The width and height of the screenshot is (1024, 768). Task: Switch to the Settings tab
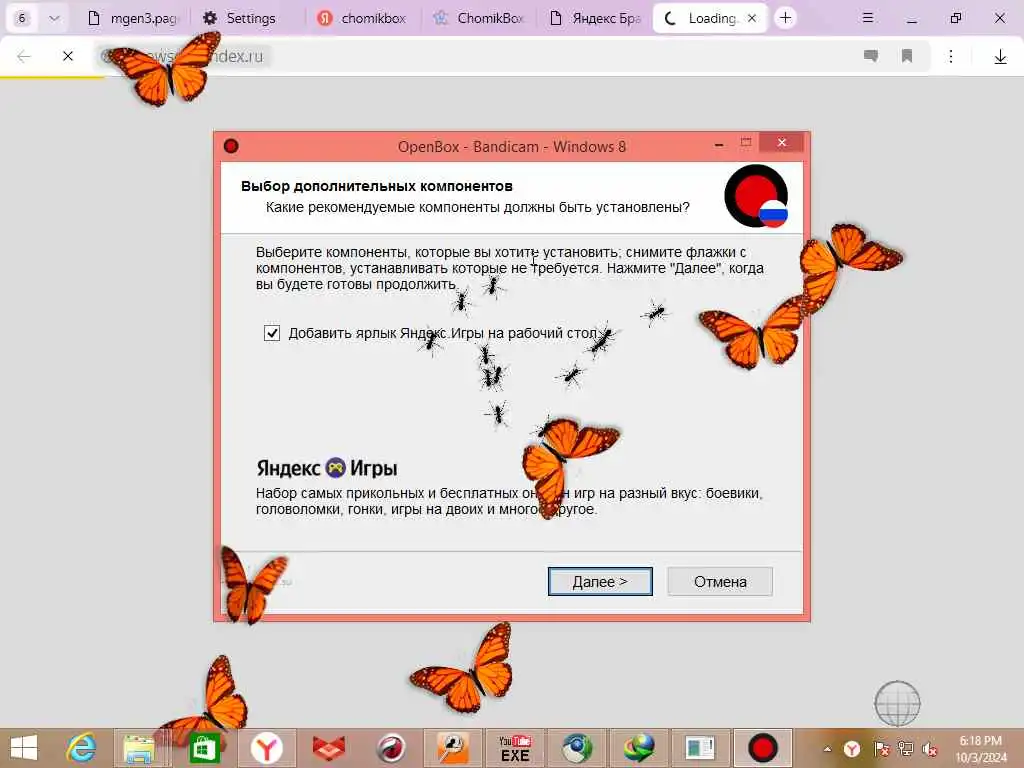239,18
